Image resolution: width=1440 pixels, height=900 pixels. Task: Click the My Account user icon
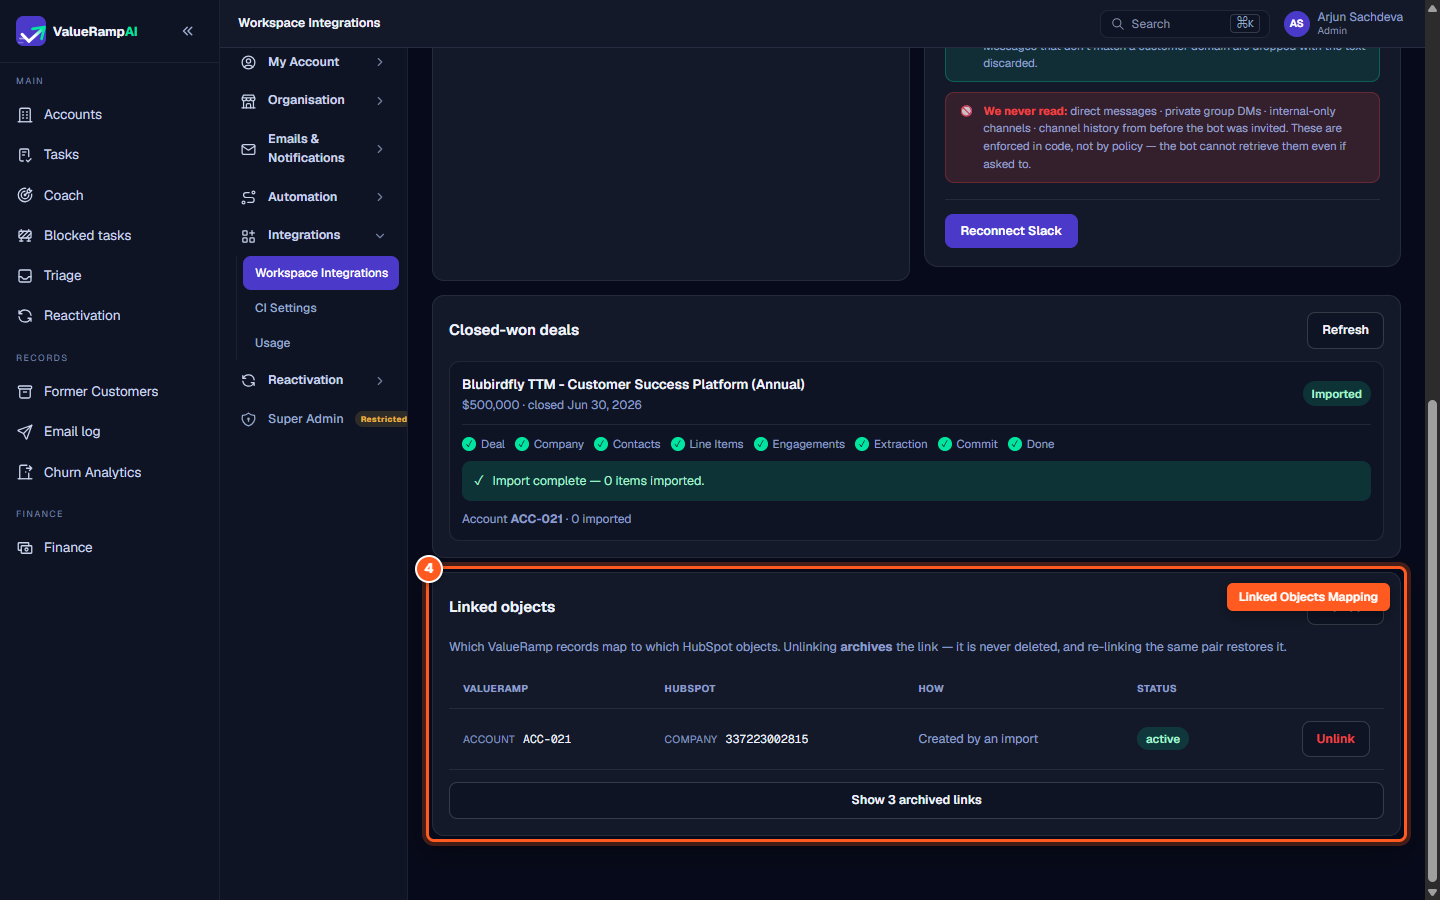click(249, 62)
